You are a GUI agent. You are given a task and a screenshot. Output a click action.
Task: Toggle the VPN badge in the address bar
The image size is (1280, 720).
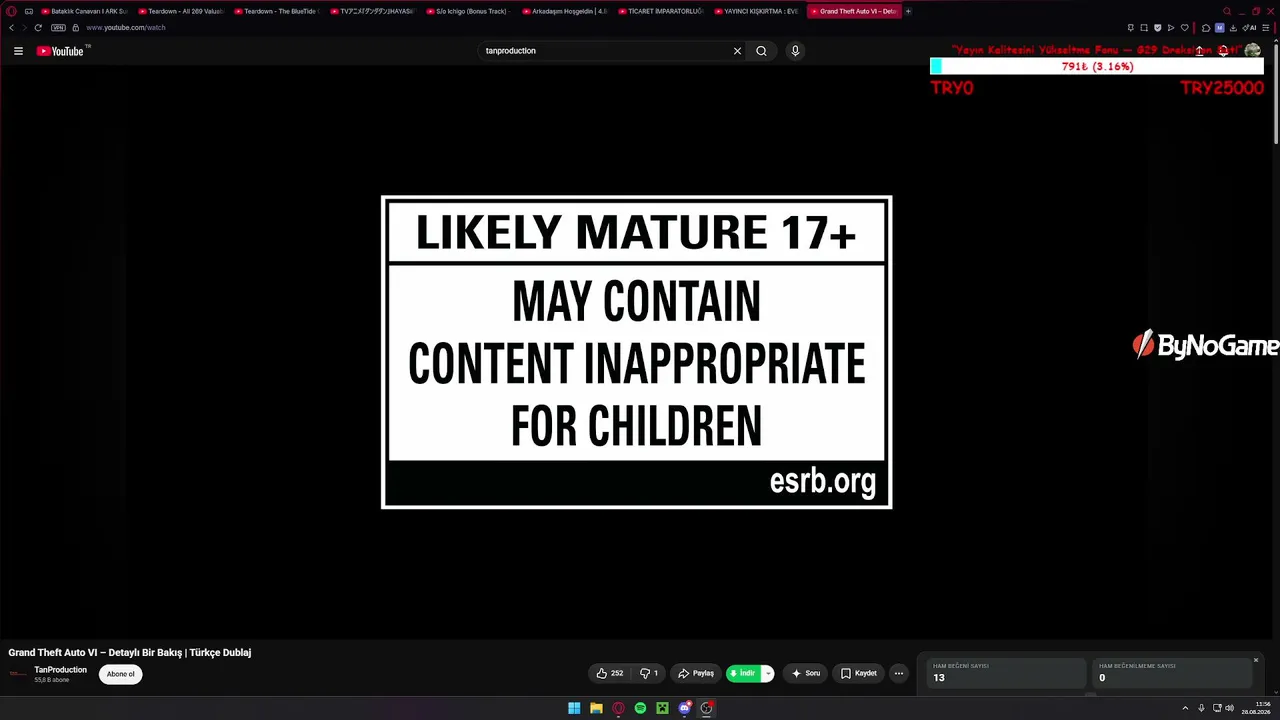pyautogui.click(x=58, y=28)
